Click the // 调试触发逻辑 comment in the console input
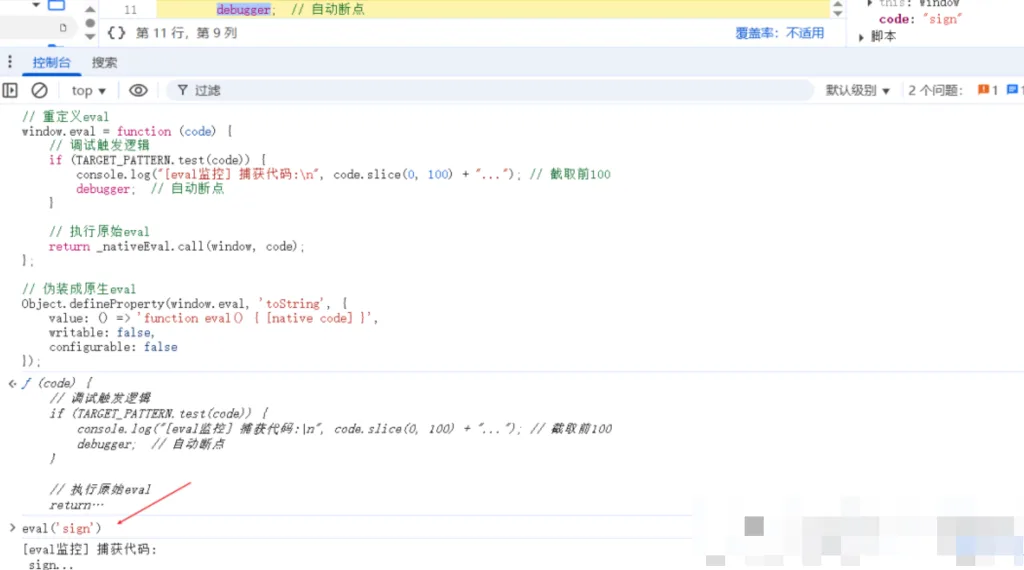This screenshot has width=1024, height=570. [x=99, y=146]
